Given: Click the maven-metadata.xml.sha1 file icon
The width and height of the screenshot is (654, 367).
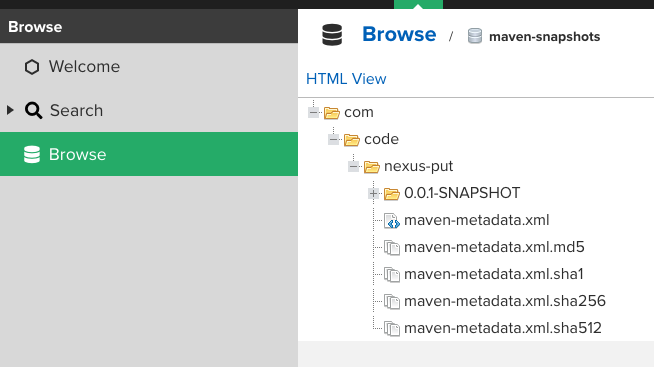Looking at the screenshot, I should 392,275.
